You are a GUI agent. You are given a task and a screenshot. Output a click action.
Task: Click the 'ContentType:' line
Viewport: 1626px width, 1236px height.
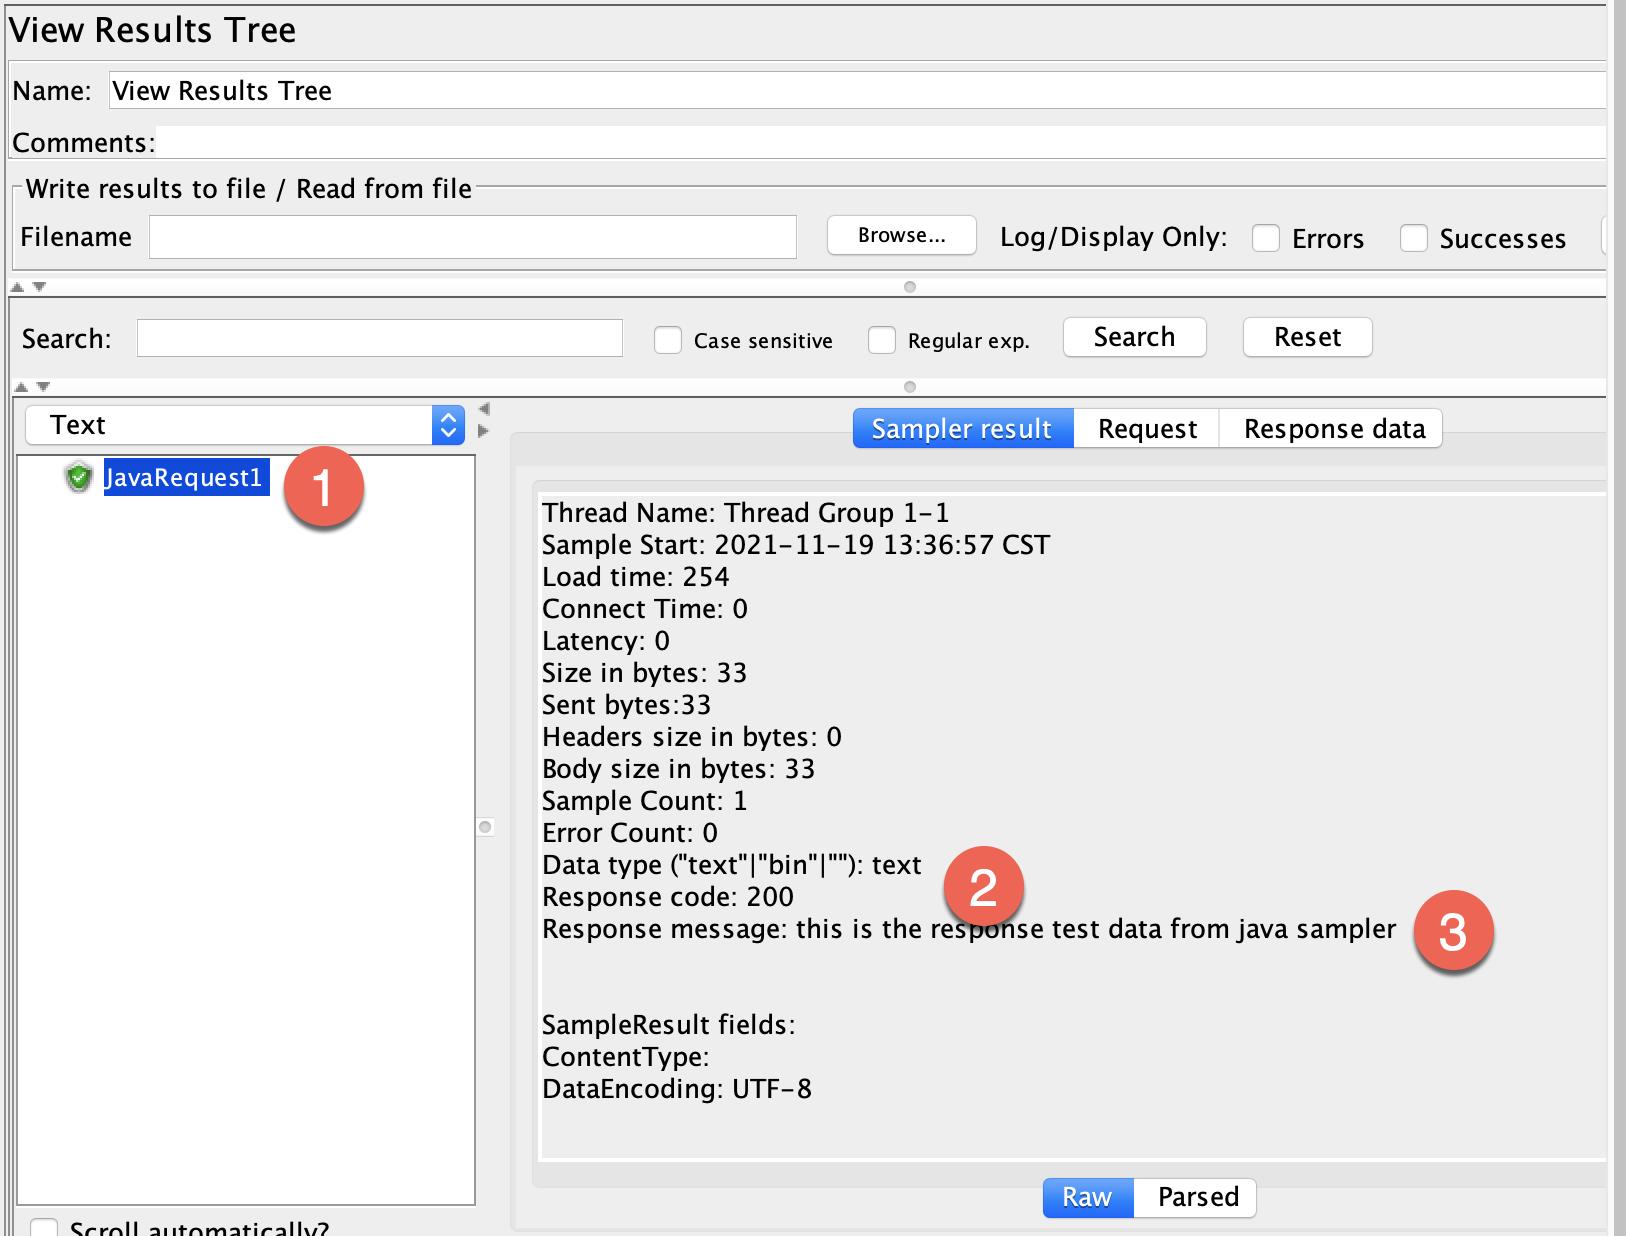click(626, 1057)
